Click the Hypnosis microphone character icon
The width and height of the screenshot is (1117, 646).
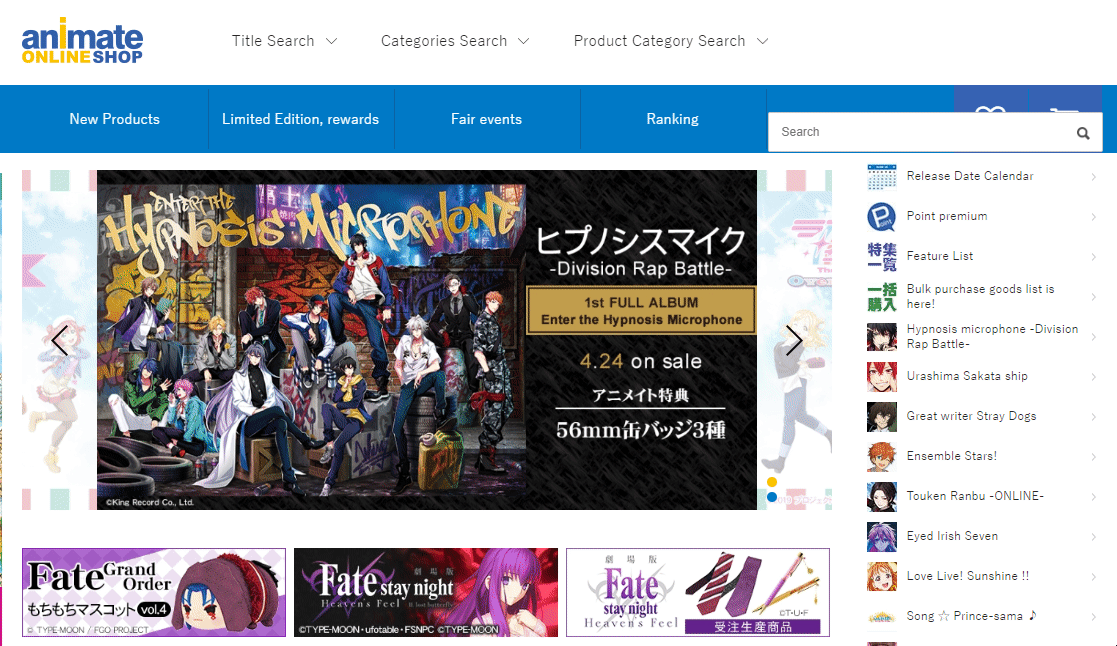tap(881, 337)
